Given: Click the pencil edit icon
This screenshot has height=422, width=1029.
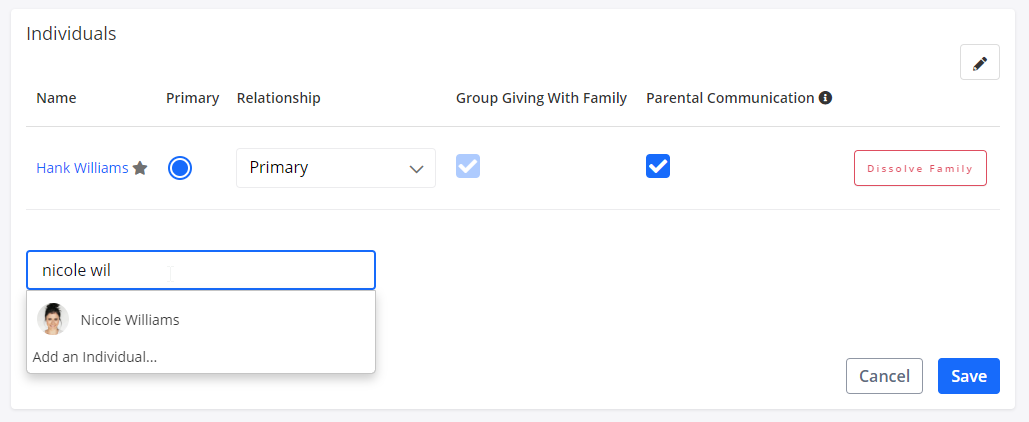Looking at the screenshot, I should tap(979, 63).
